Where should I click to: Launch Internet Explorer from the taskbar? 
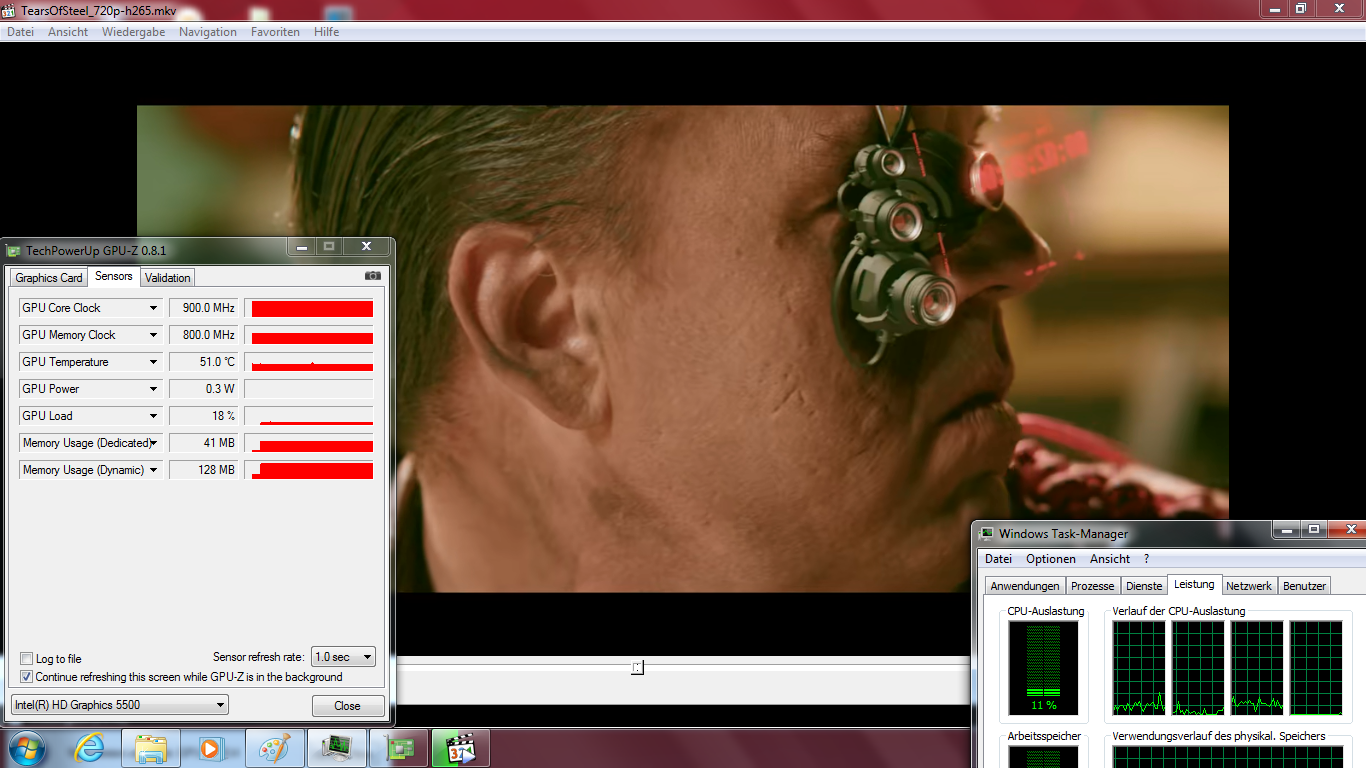(89, 748)
